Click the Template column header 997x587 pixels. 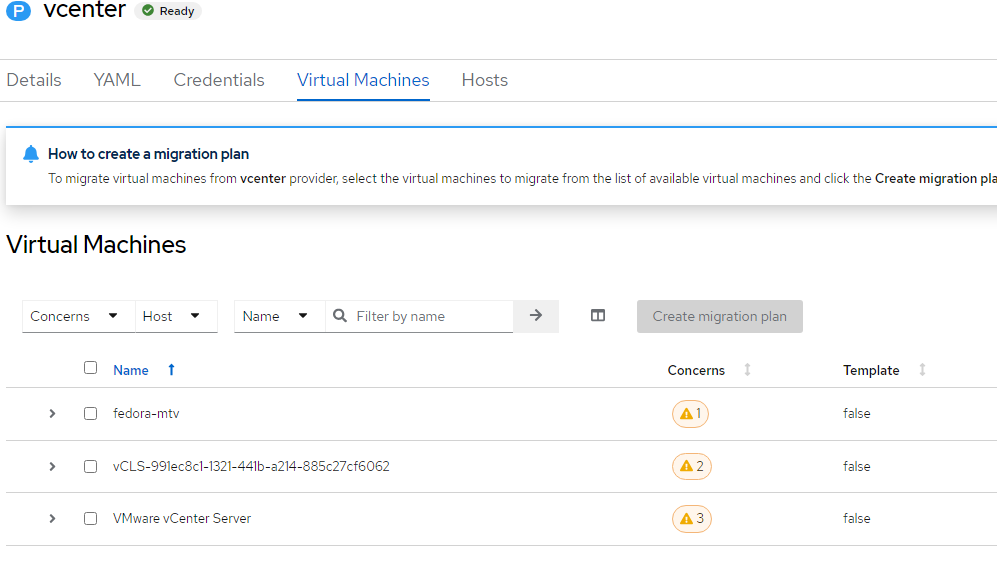pyautogui.click(x=871, y=370)
